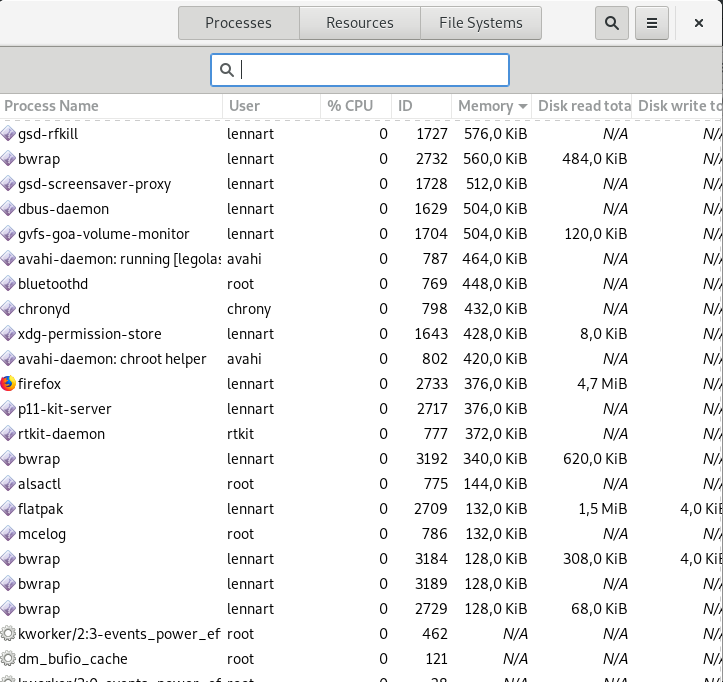This screenshot has height=682, width=723.
Task: Switch to the Resources tab
Action: pyautogui.click(x=360, y=23)
